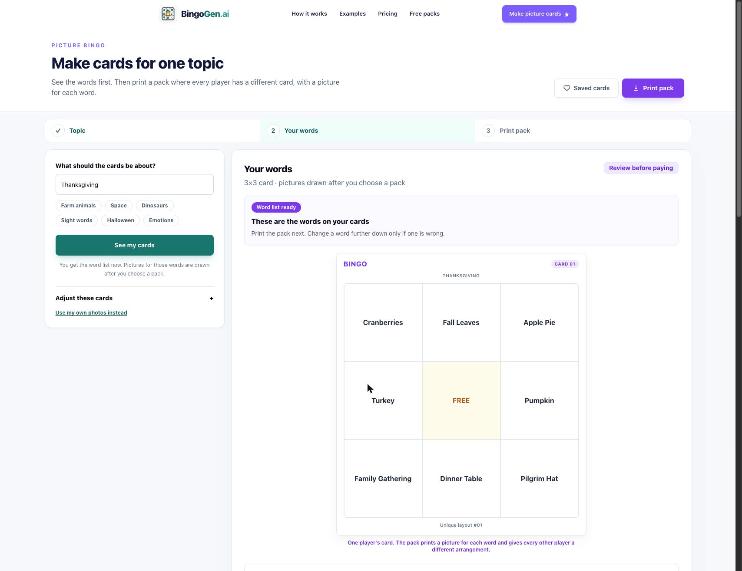
Task: Click the Review before paying badge
Action: pos(641,168)
